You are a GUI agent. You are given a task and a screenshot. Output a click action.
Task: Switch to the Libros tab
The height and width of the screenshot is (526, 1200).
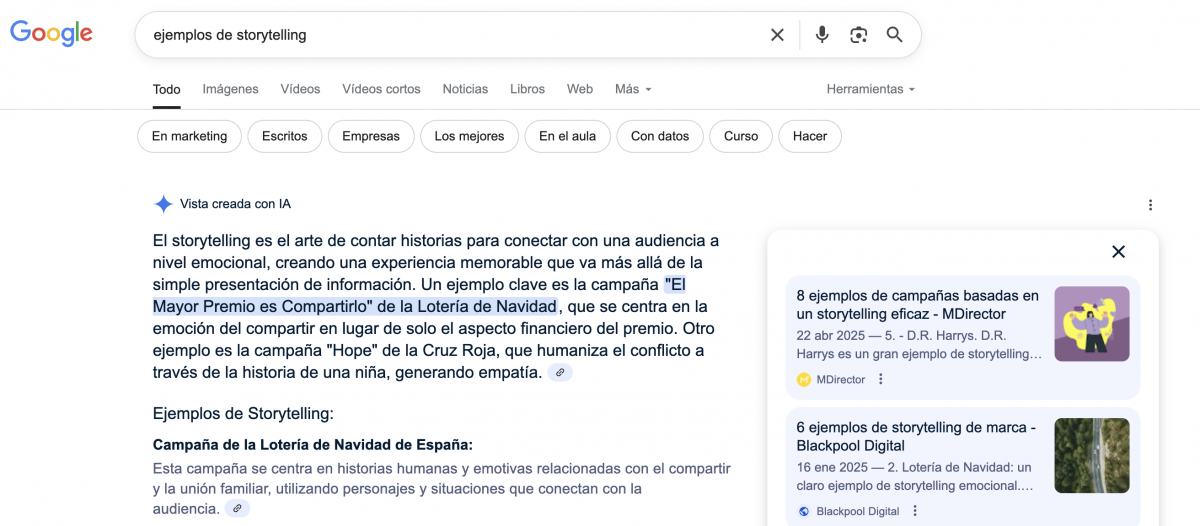point(527,89)
